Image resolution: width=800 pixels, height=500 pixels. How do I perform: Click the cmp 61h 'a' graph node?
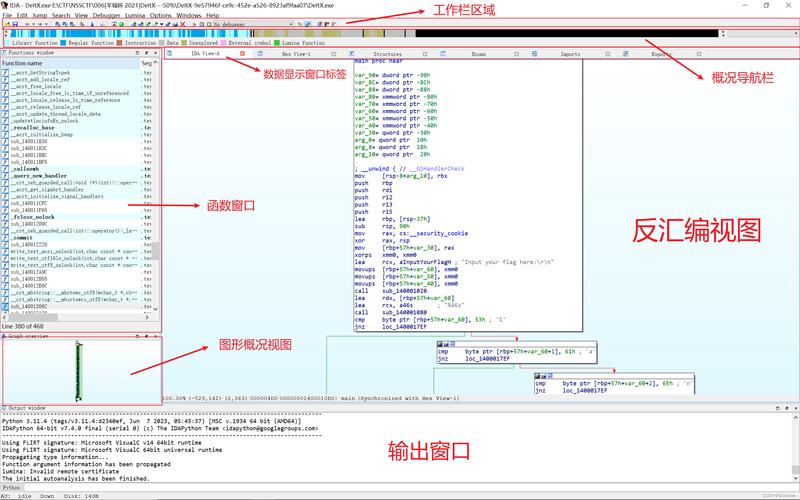(516, 352)
